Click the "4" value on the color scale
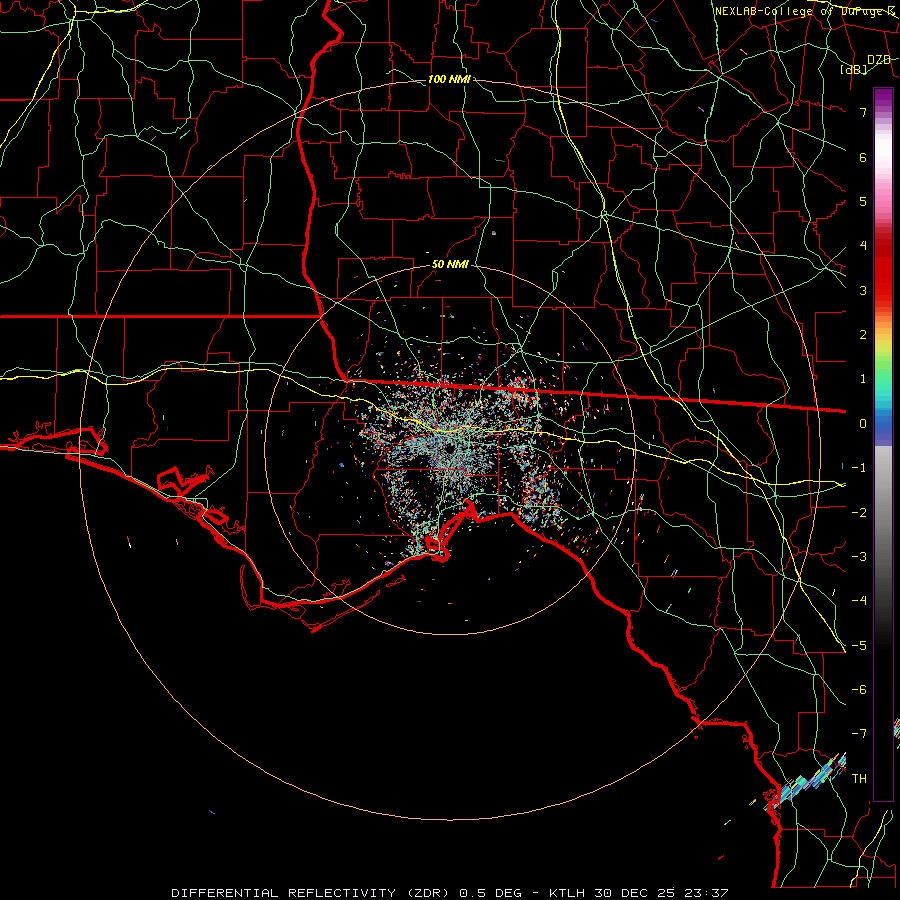900x900 pixels. [863, 246]
